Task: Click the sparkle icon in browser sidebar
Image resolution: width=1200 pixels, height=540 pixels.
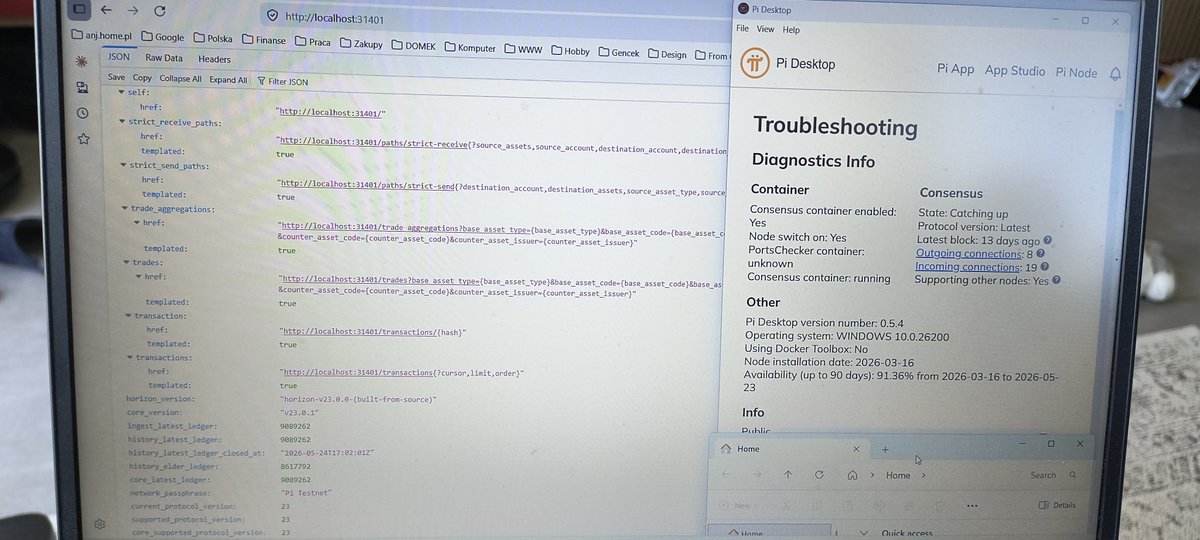Action: pyautogui.click(x=80, y=63)
